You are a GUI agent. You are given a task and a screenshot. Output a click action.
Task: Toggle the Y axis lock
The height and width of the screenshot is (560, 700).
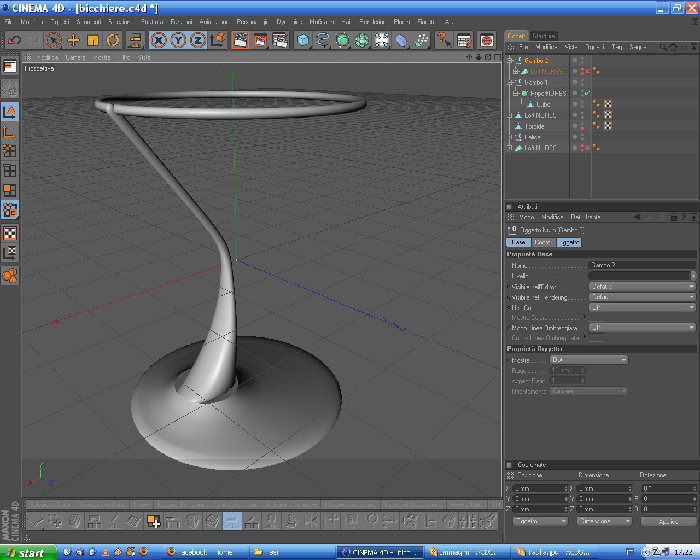click(x=178, y=41)
